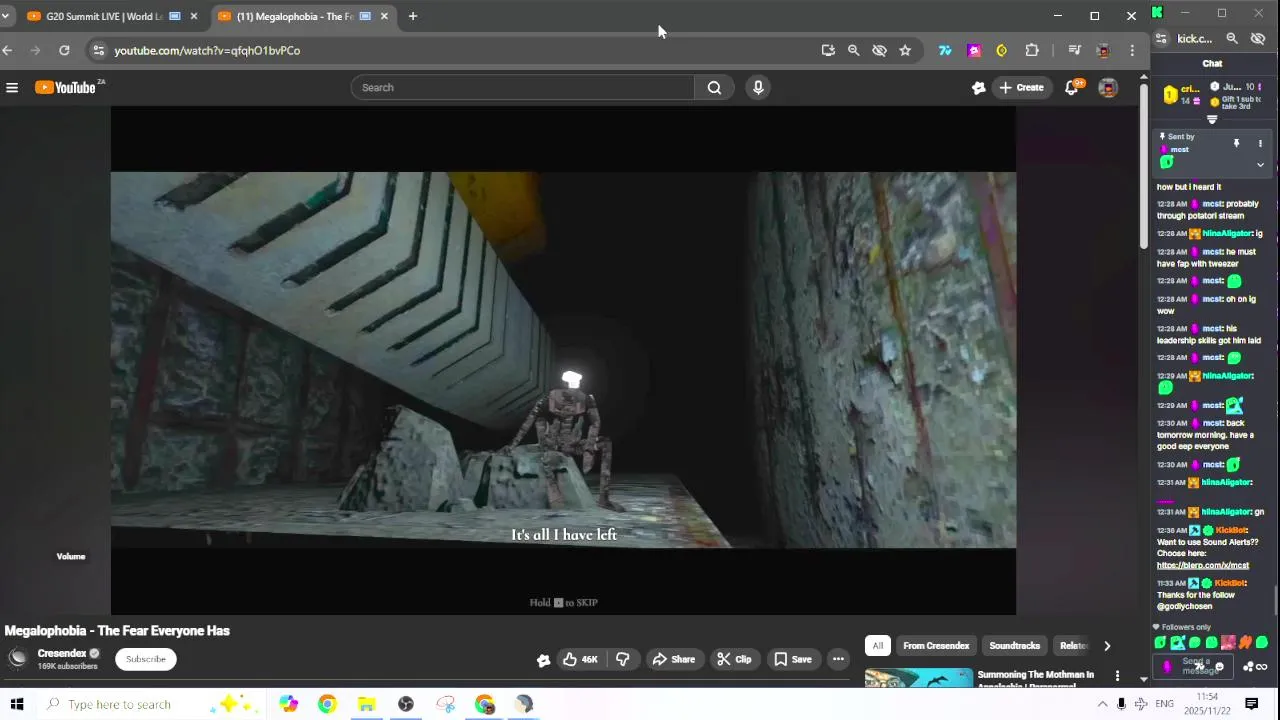Open Kick window site settings icon

tap(1161, 39)
